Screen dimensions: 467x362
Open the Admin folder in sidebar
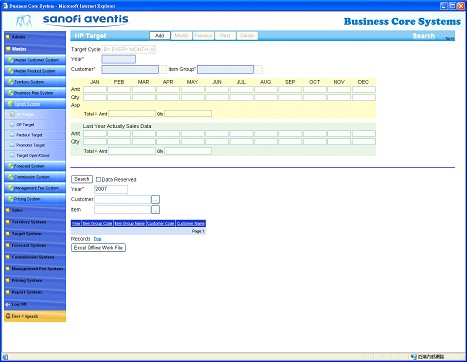point(35,37)
